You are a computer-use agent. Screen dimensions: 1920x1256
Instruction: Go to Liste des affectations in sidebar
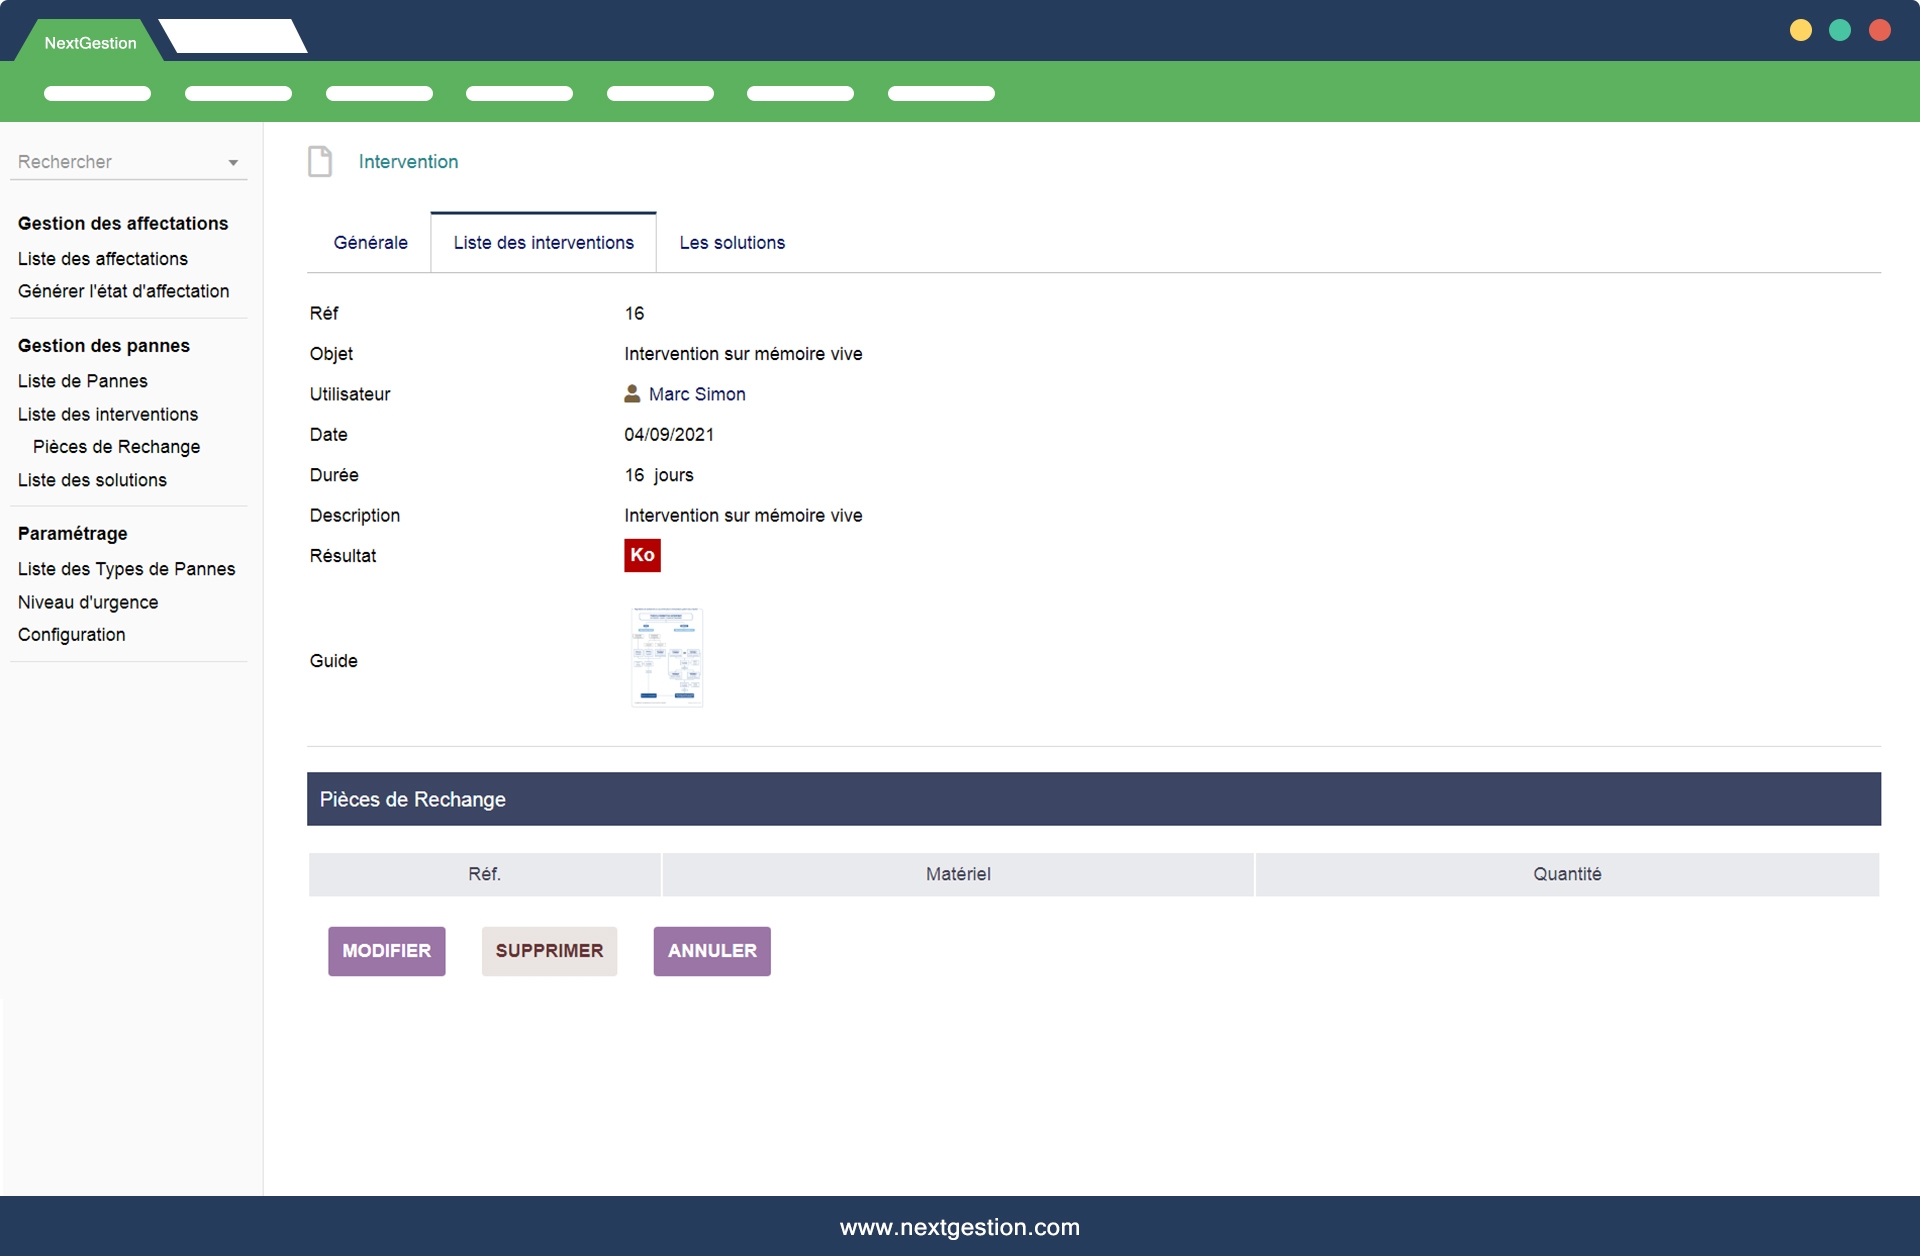tap(103, 259)
